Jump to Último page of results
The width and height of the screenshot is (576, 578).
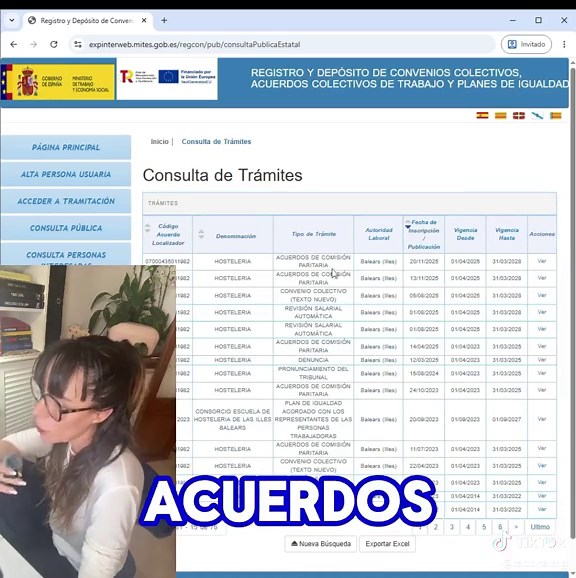(x=540, y=527)
